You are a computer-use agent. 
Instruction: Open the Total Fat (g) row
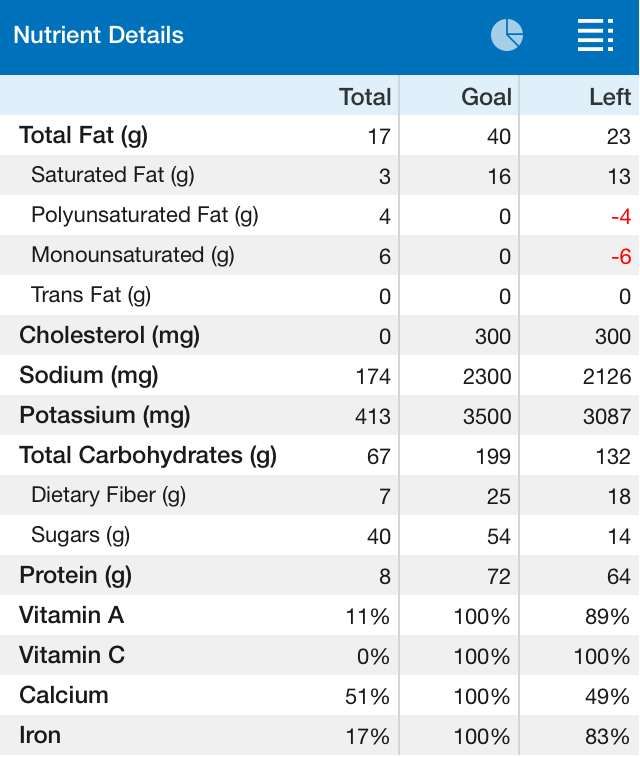(x=84, y=135)
